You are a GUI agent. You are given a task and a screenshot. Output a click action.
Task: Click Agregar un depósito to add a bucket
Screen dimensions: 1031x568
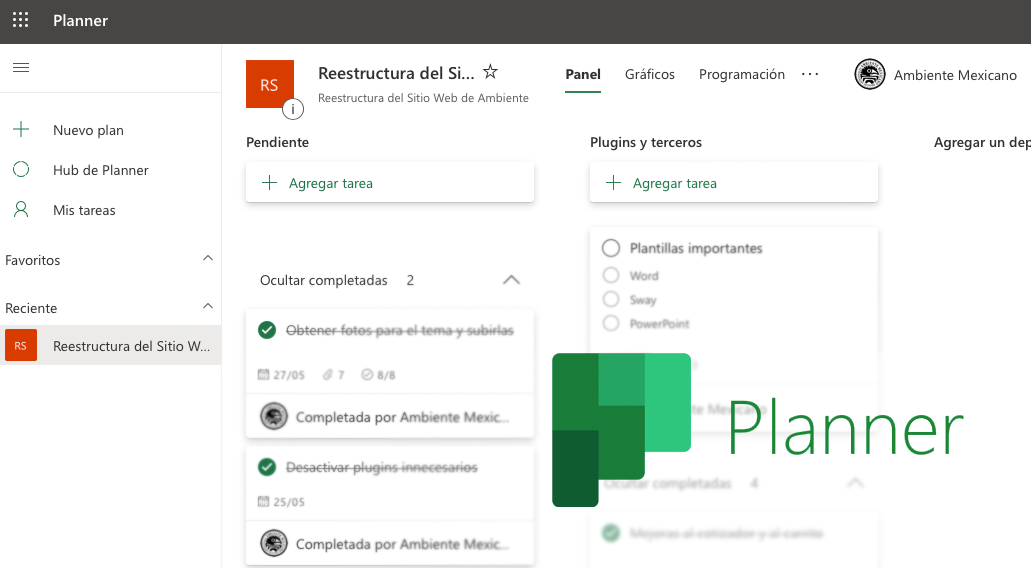click(982, 143)
